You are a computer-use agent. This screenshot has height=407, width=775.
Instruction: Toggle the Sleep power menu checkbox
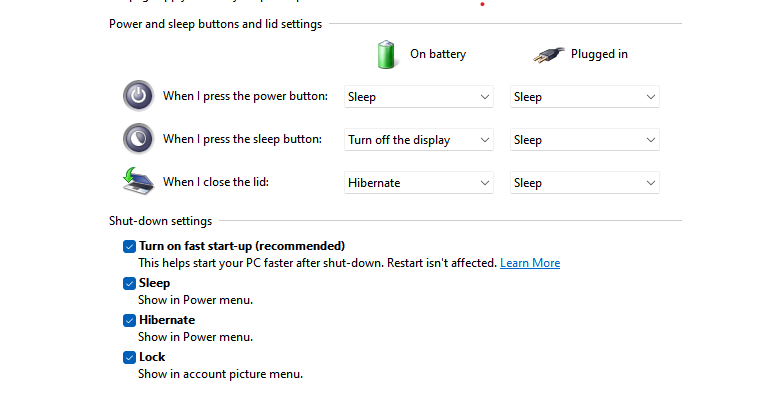tap(129, 283)
